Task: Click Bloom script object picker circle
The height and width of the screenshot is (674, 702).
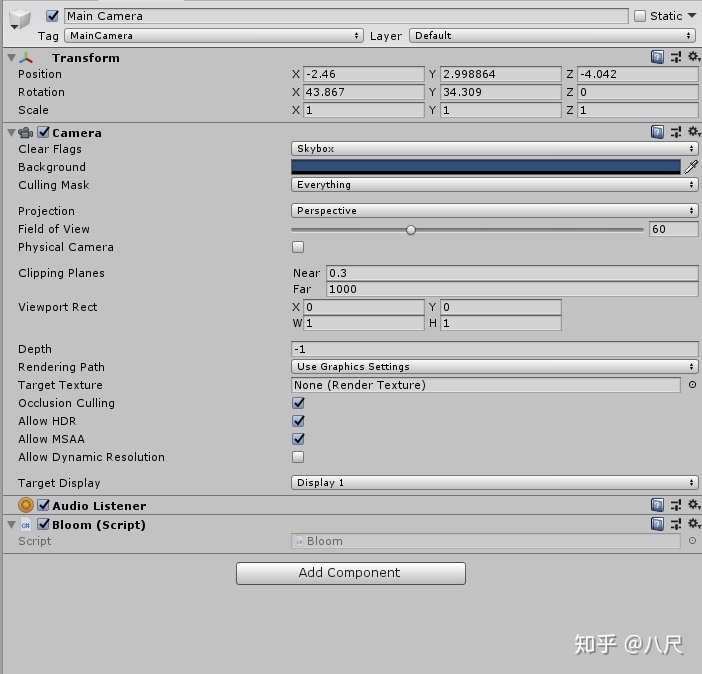Action: click(x=692, y=541)
